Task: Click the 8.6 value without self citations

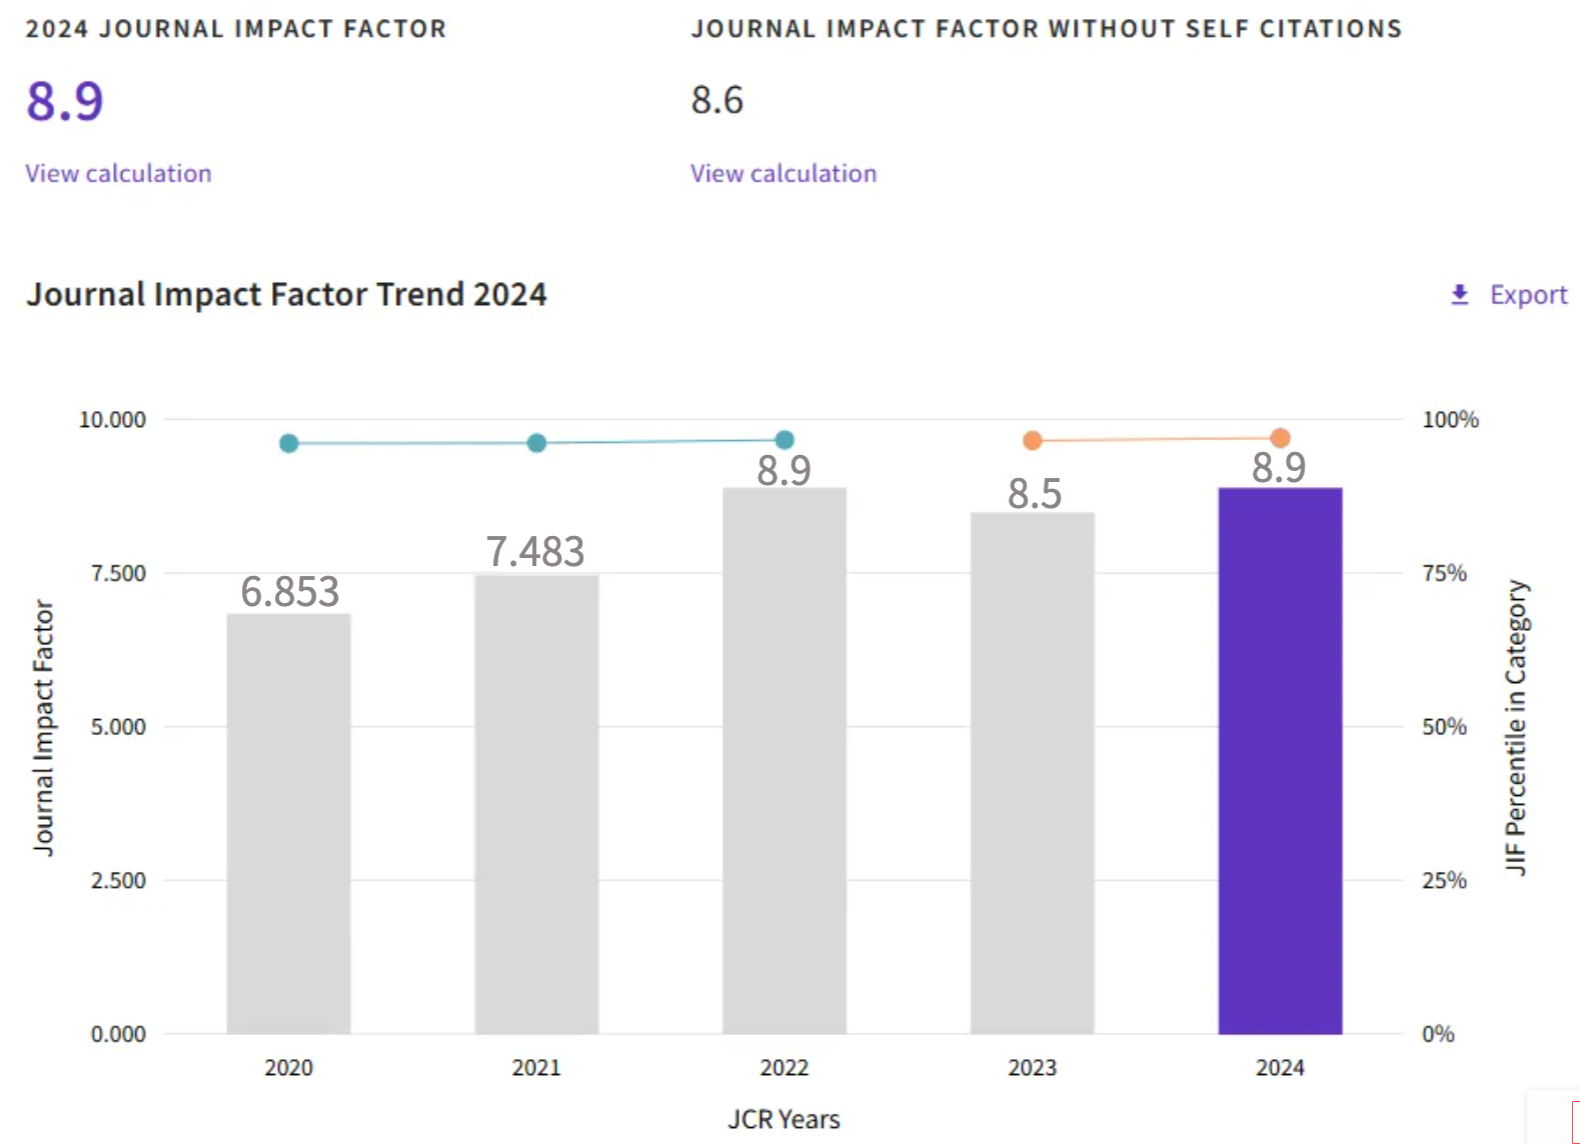Action: 717,100
